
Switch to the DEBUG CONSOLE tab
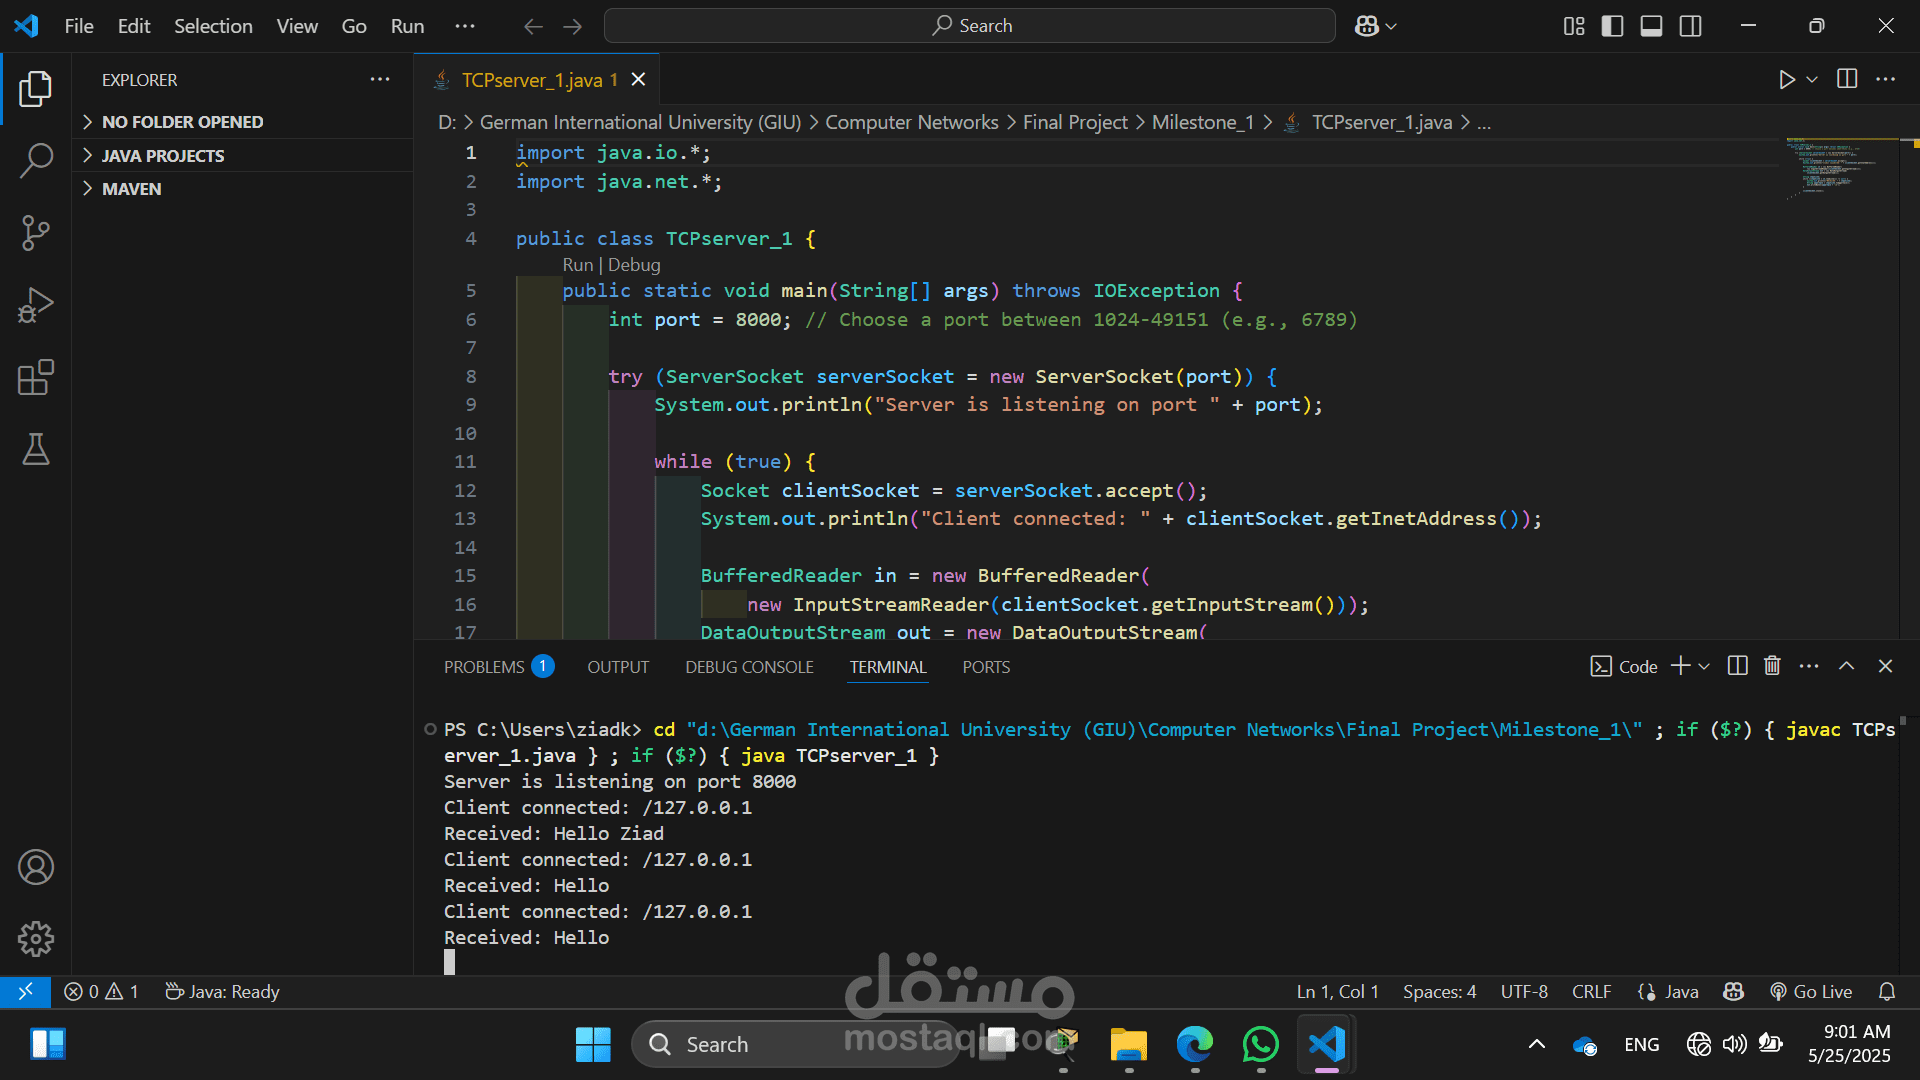749,667
